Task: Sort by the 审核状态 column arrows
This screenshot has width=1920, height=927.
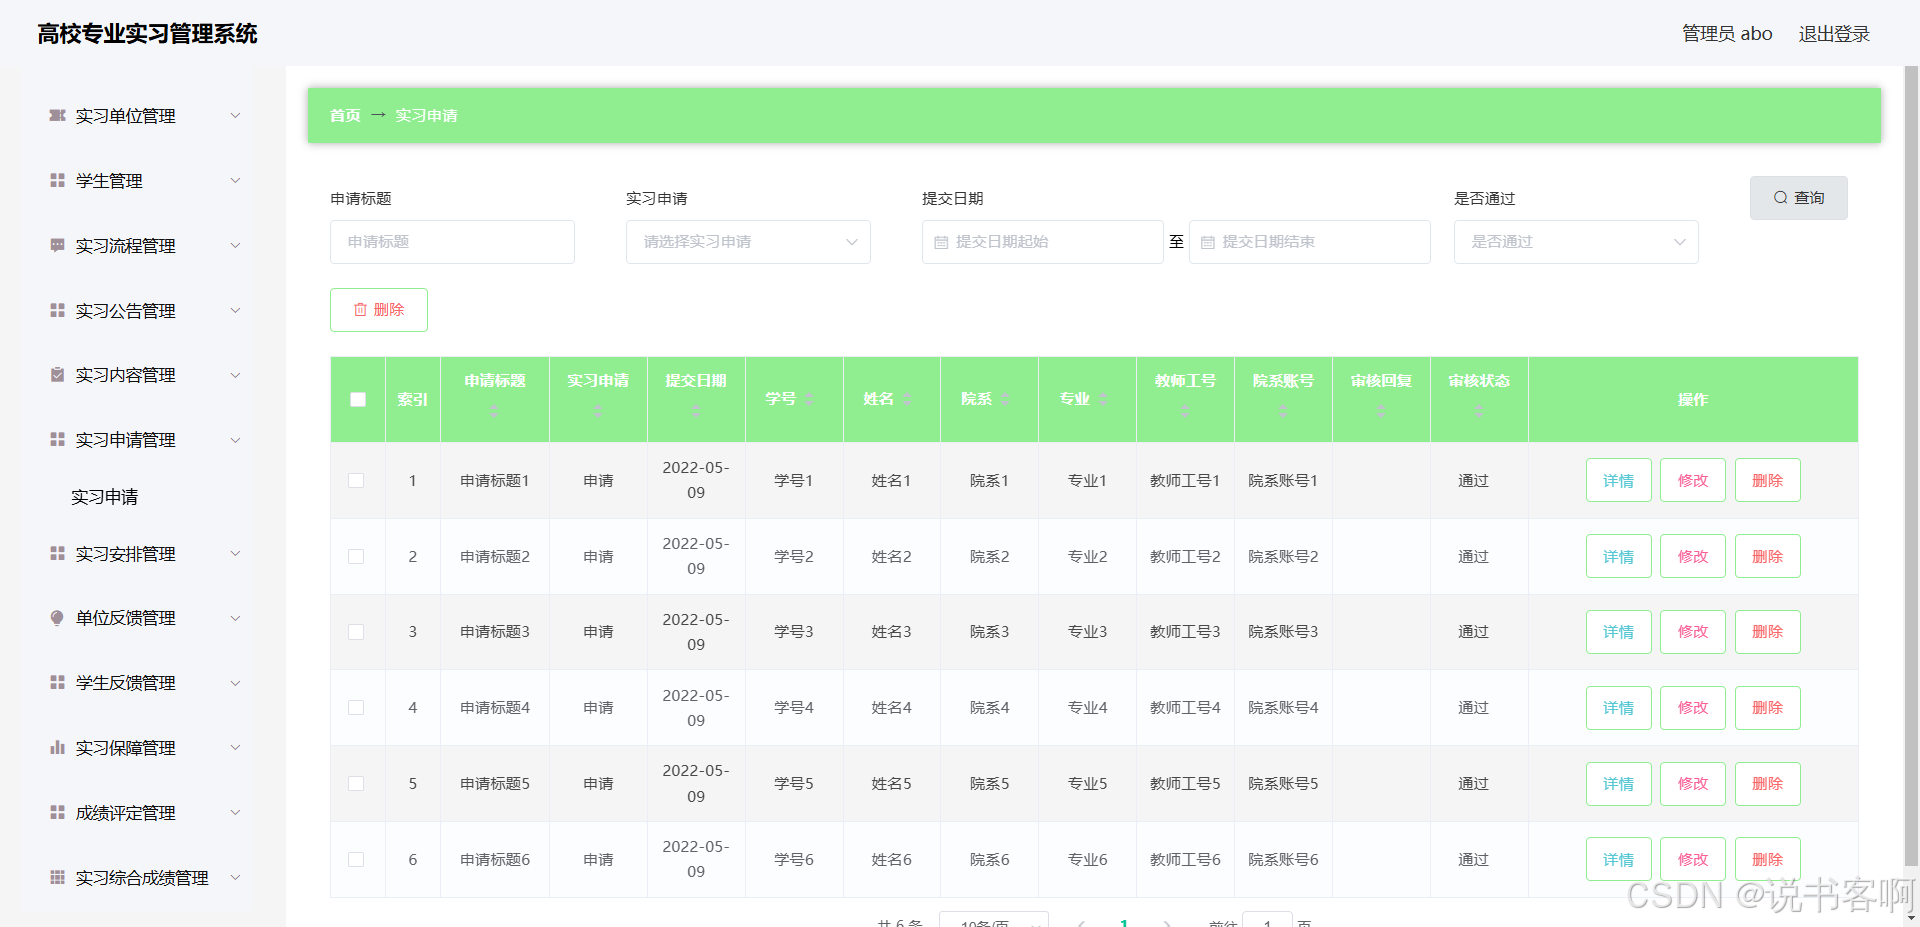Action: pos(1479,411)
